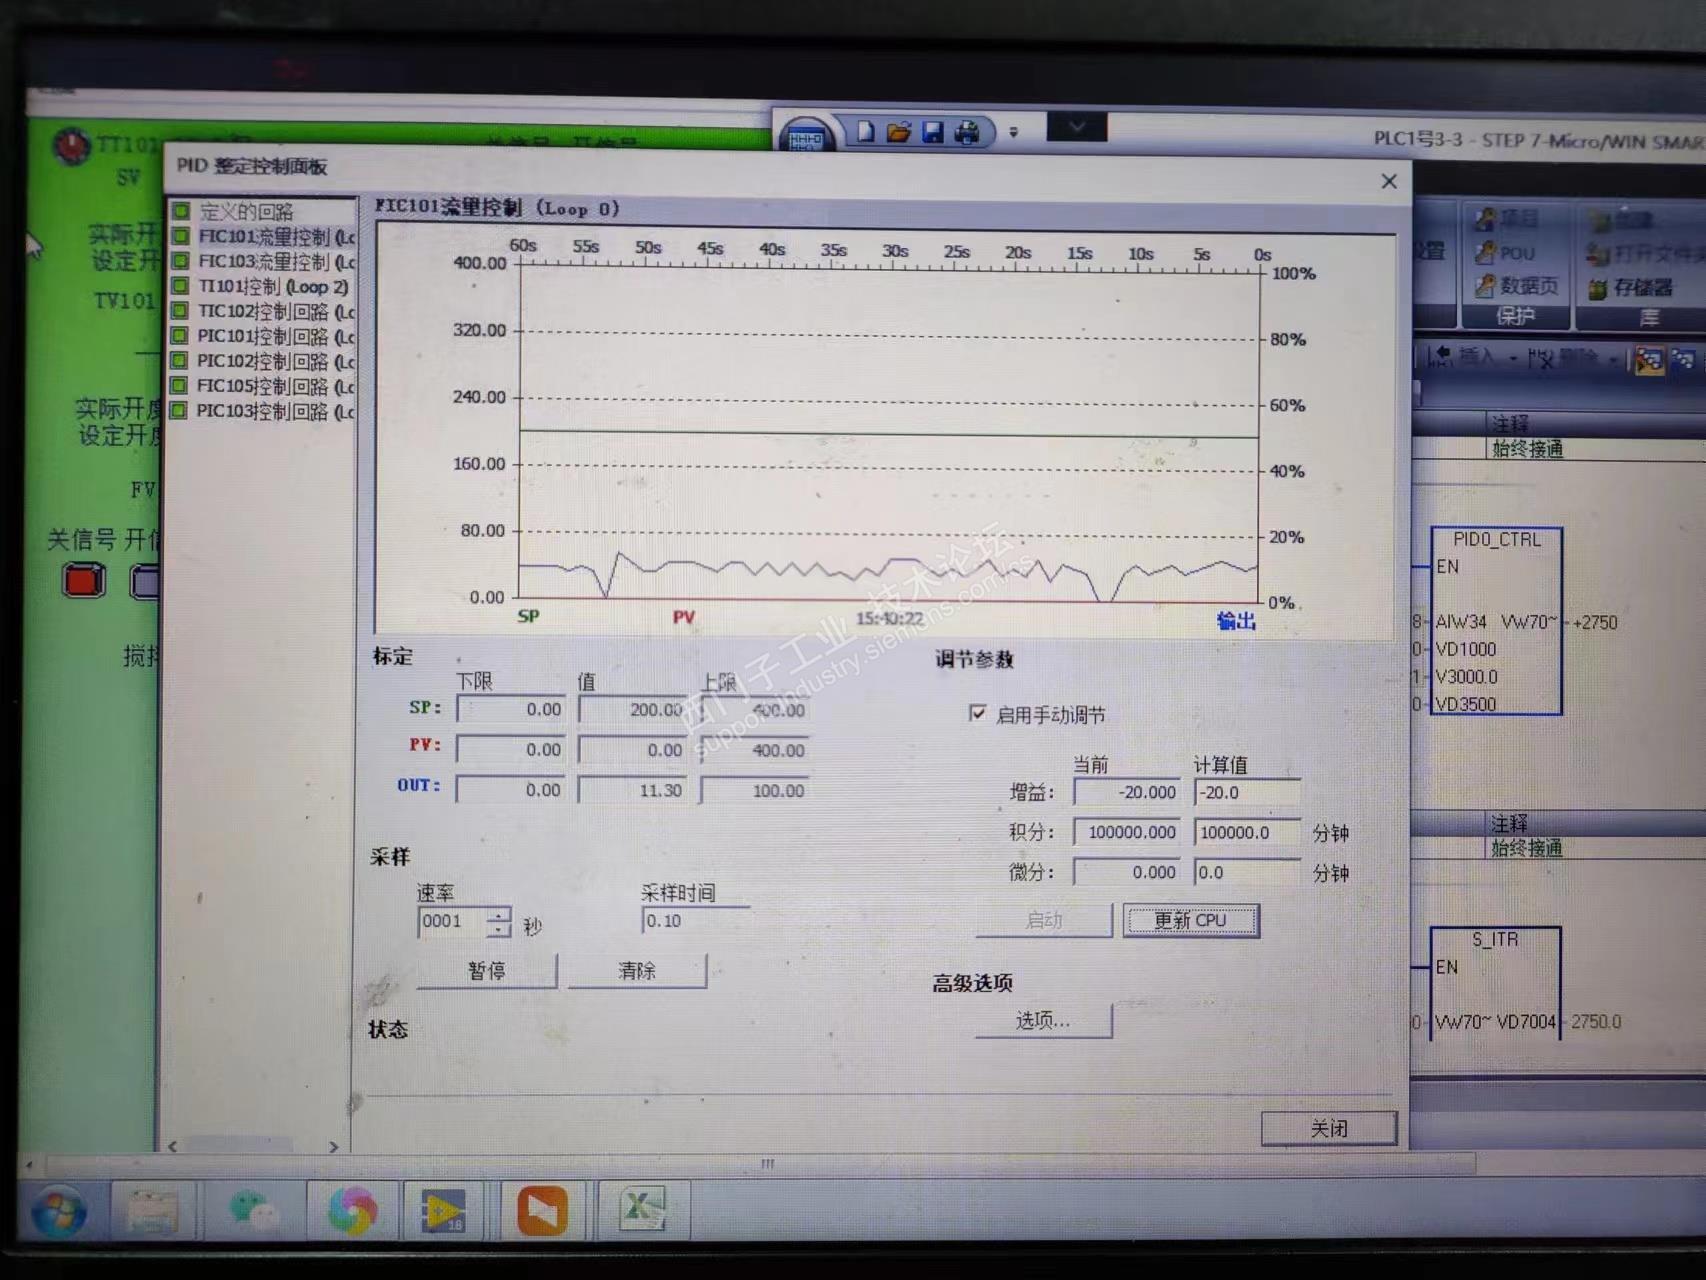
Task: Select FIC105控制回路 in the loop list
Action: (276, 387)
